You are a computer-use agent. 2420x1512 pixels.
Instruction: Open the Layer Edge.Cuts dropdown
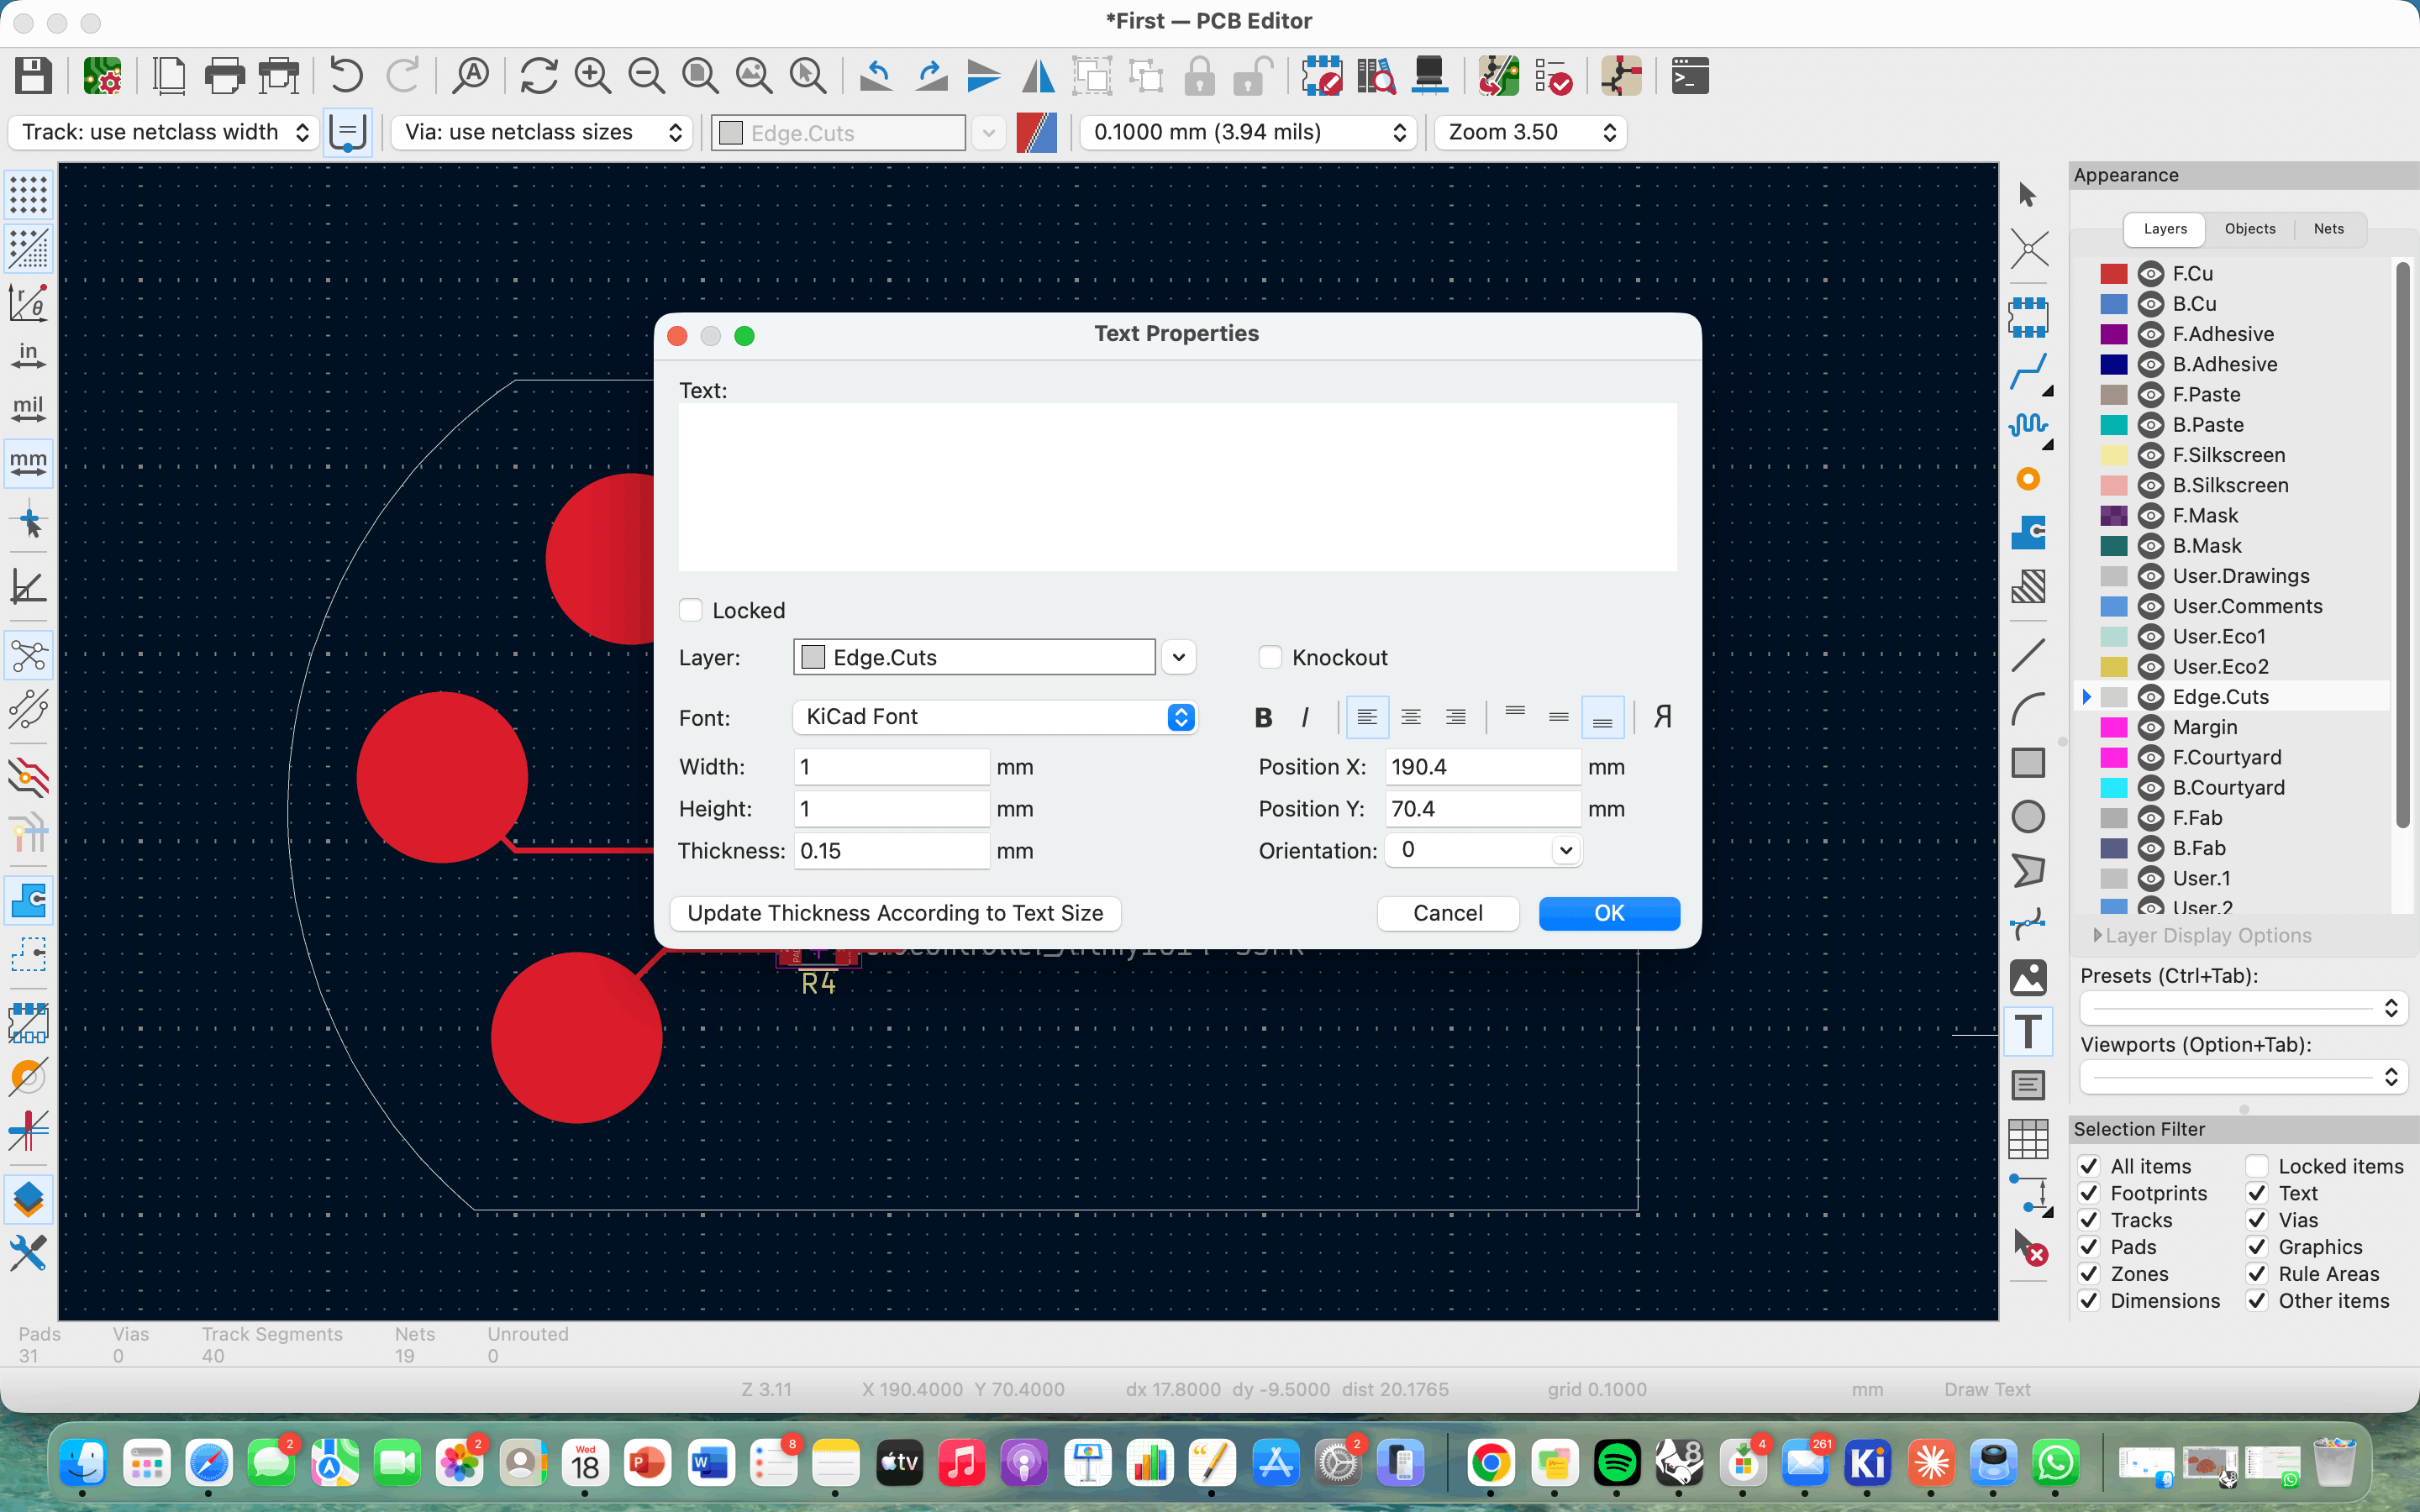point(1179,657)
